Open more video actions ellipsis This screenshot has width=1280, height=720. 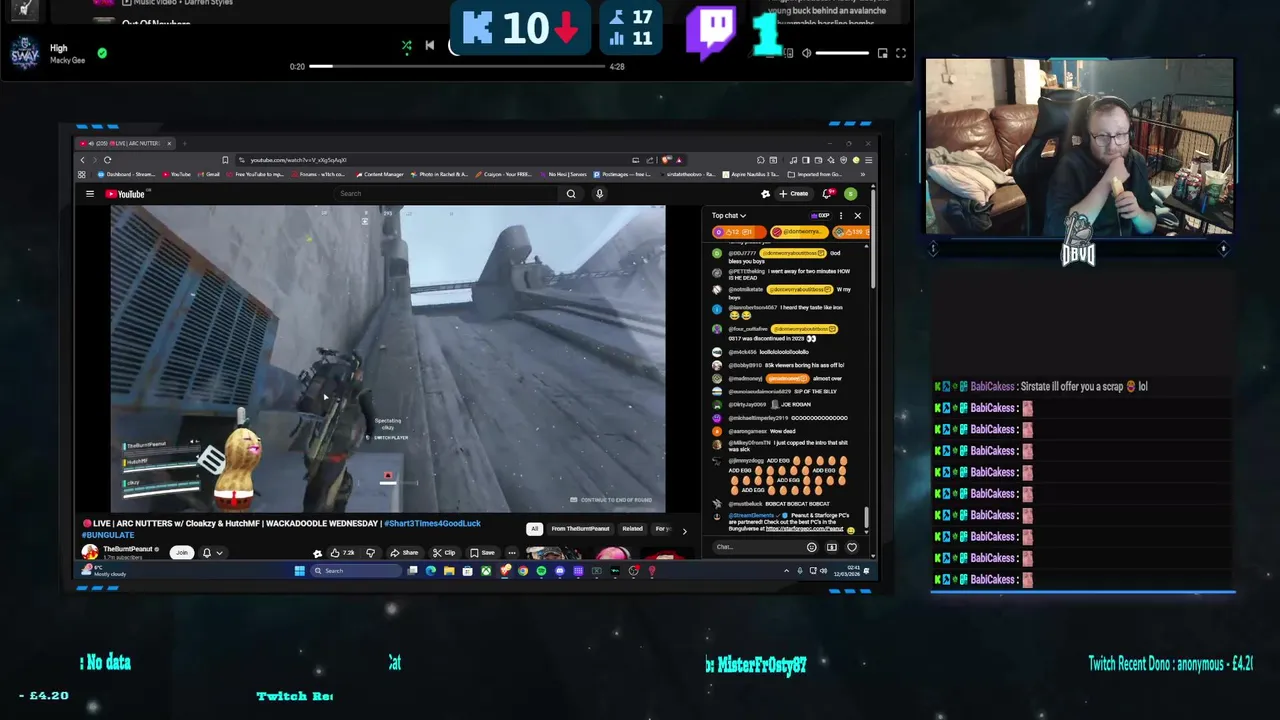click(511, 552)
